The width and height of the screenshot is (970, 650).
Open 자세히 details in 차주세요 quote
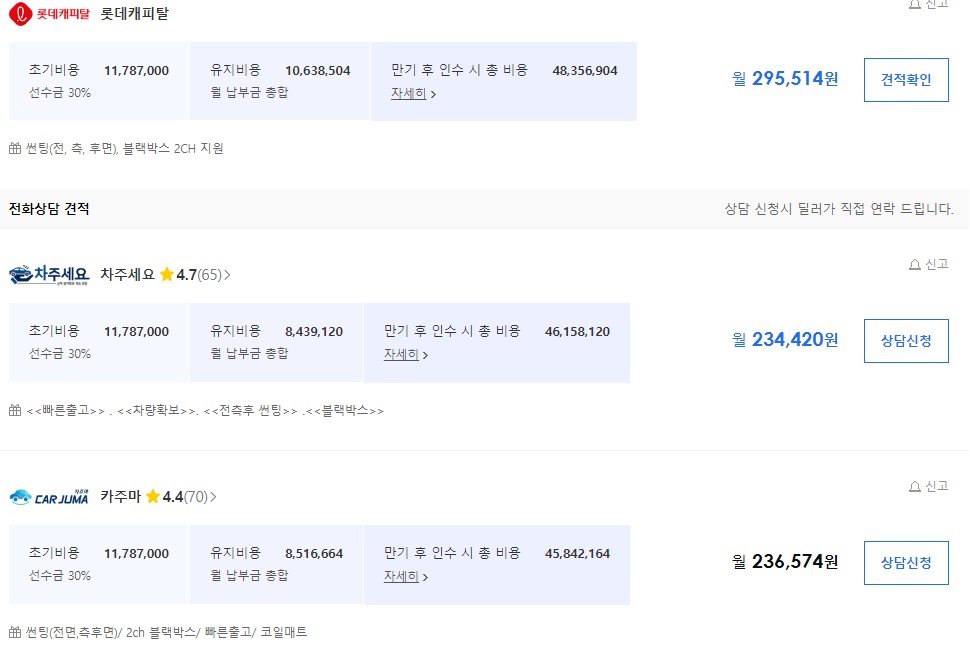tap(405, 354)
